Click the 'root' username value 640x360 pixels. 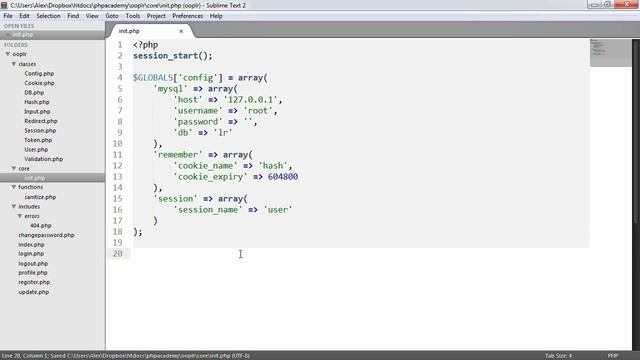(x=258, y=111)
